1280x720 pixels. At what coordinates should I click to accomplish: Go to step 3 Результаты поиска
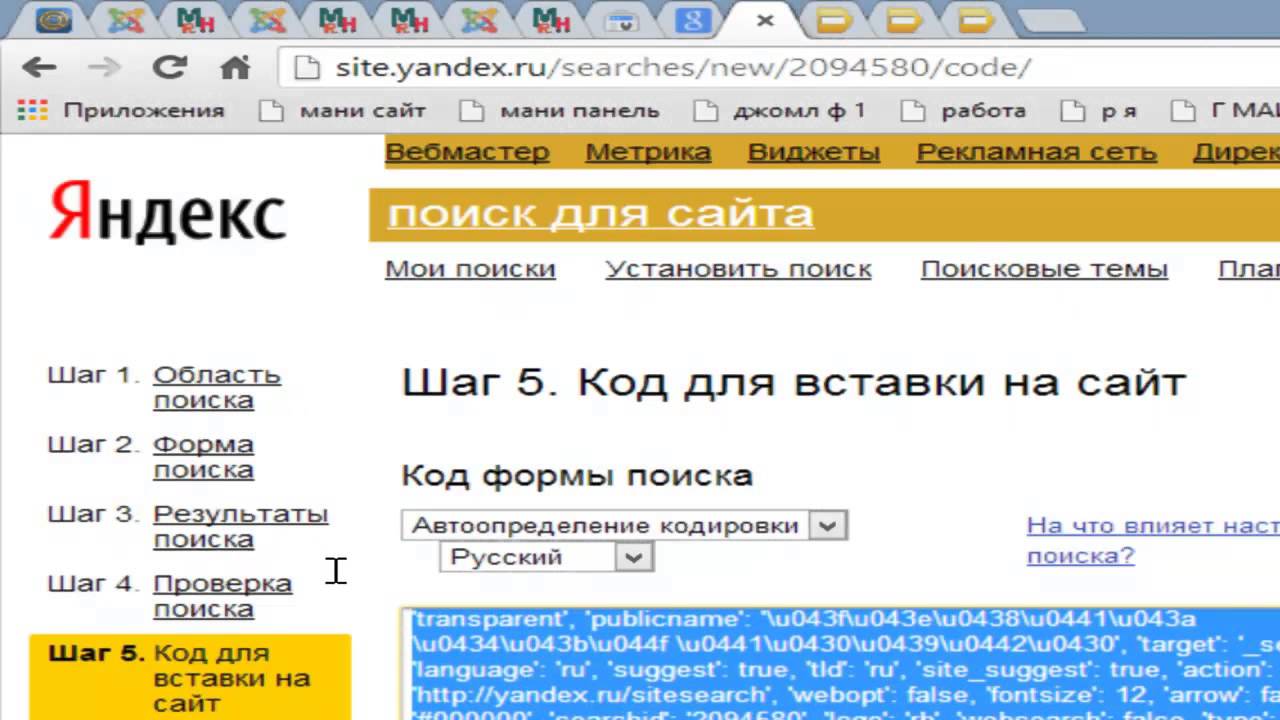240,526
